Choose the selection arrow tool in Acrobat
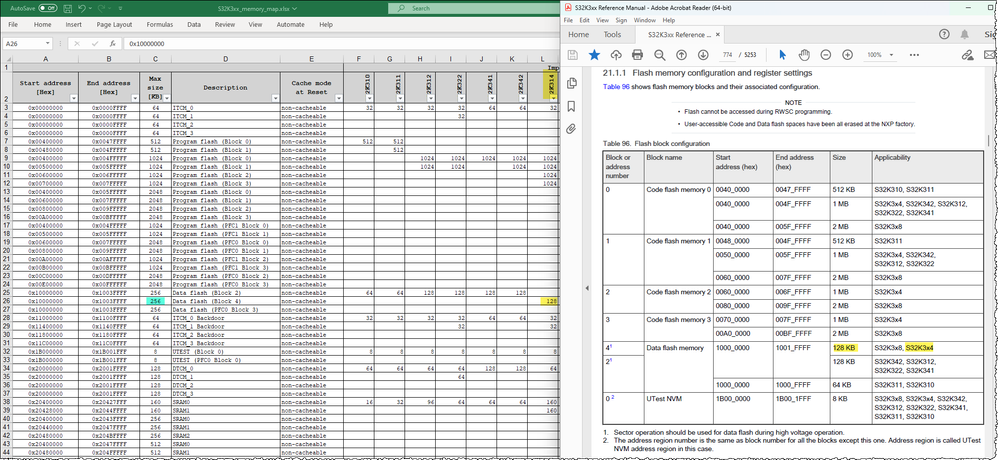The image size is (998, 460). [x=782, y=55]
